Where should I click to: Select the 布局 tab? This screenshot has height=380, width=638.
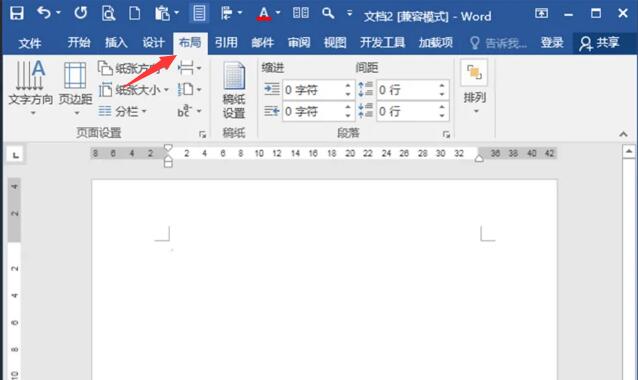tap(190, 42)
